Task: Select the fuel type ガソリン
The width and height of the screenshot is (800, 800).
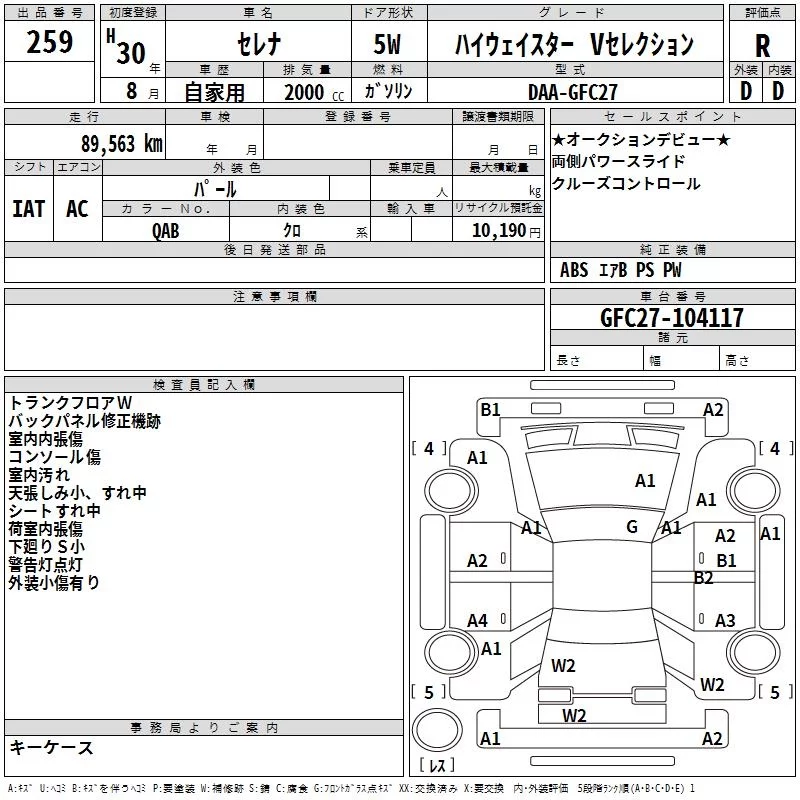Action: tap(388, 91)
